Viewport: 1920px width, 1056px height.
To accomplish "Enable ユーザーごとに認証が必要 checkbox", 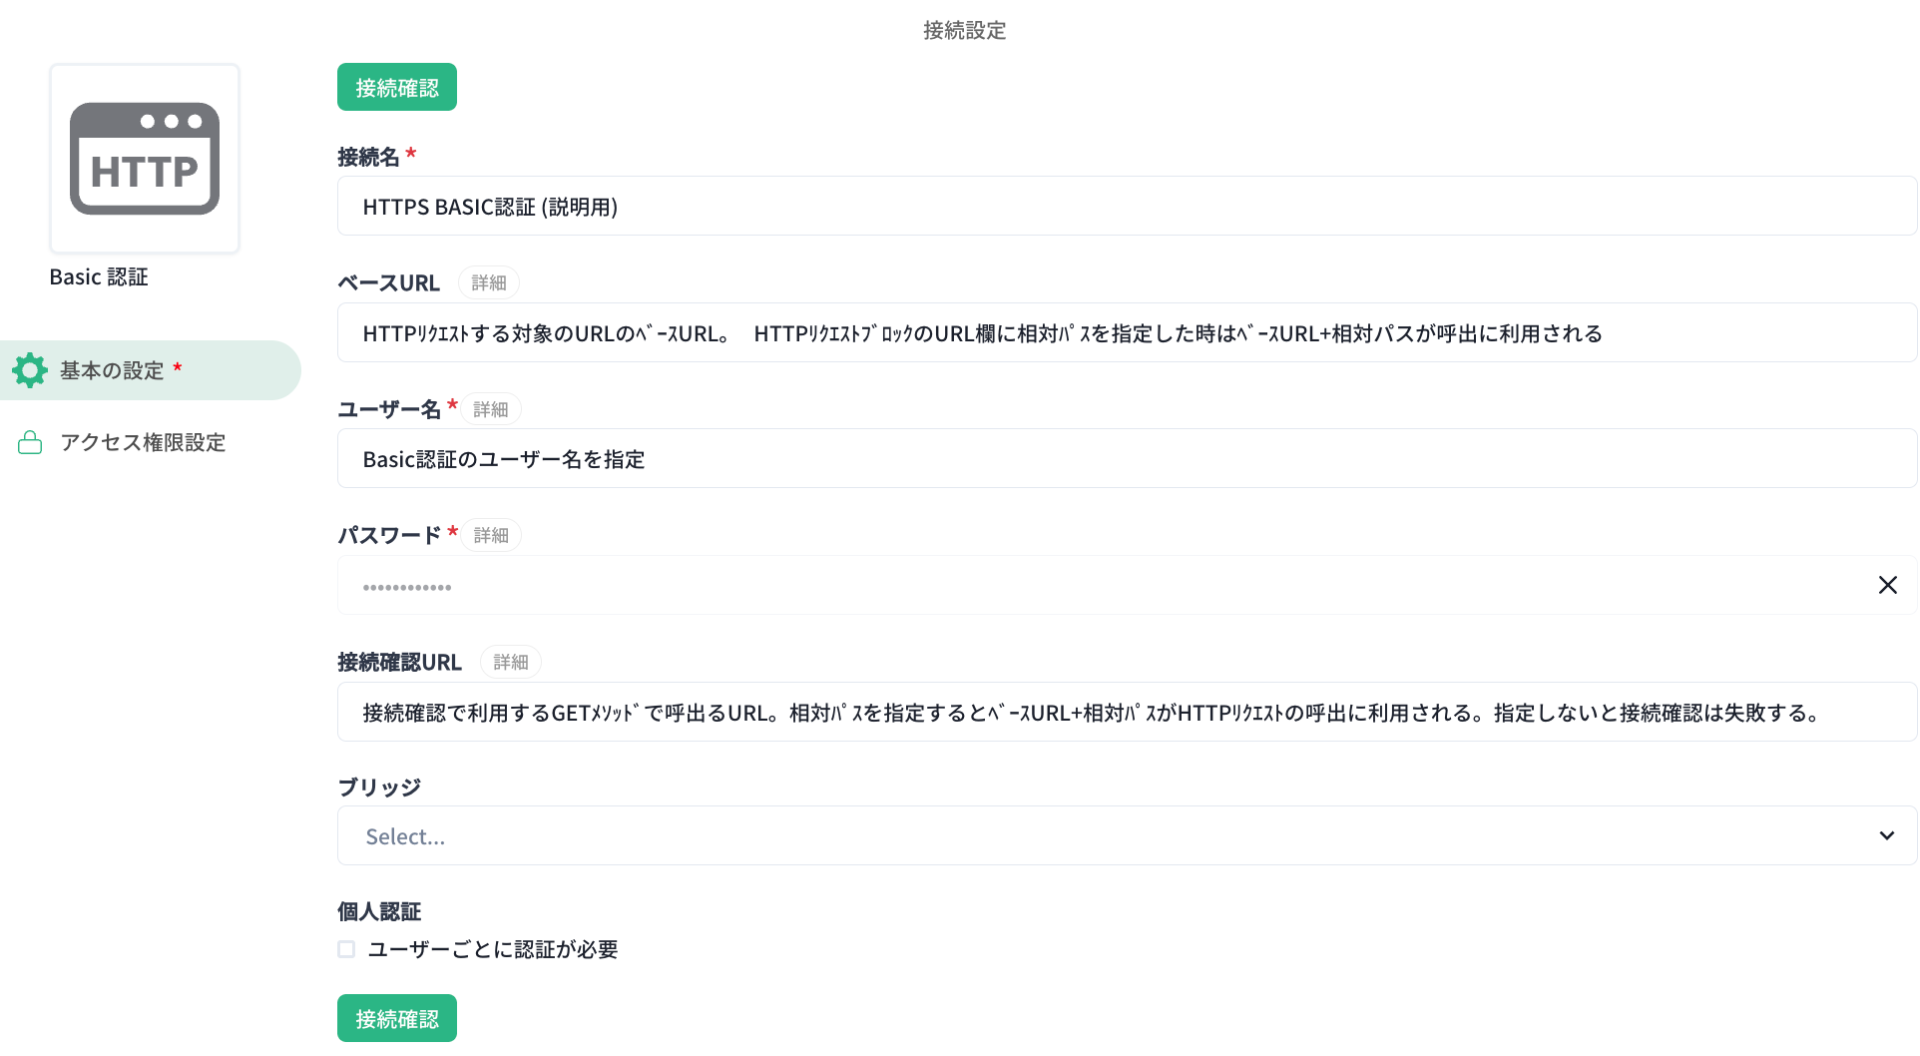I will 346,949.
